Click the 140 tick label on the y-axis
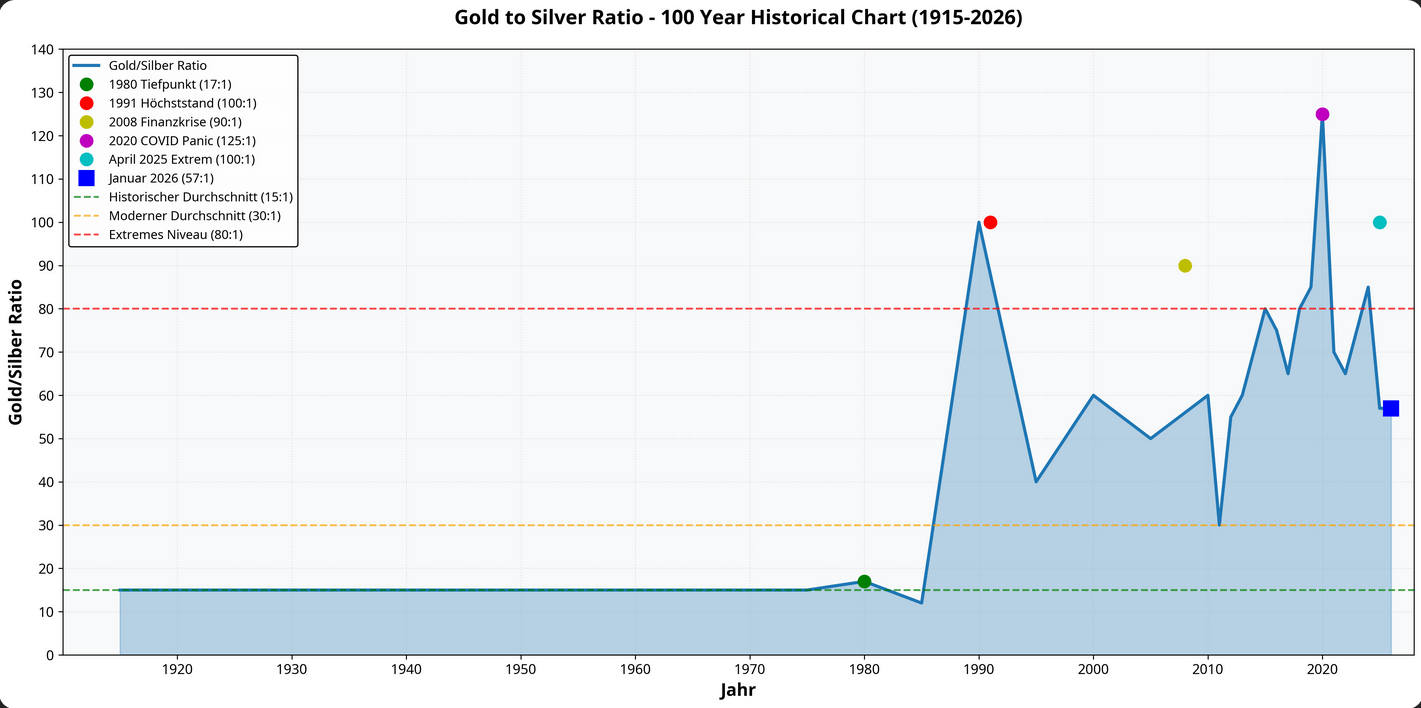The image size is (1421, 708). coord(42,50)
